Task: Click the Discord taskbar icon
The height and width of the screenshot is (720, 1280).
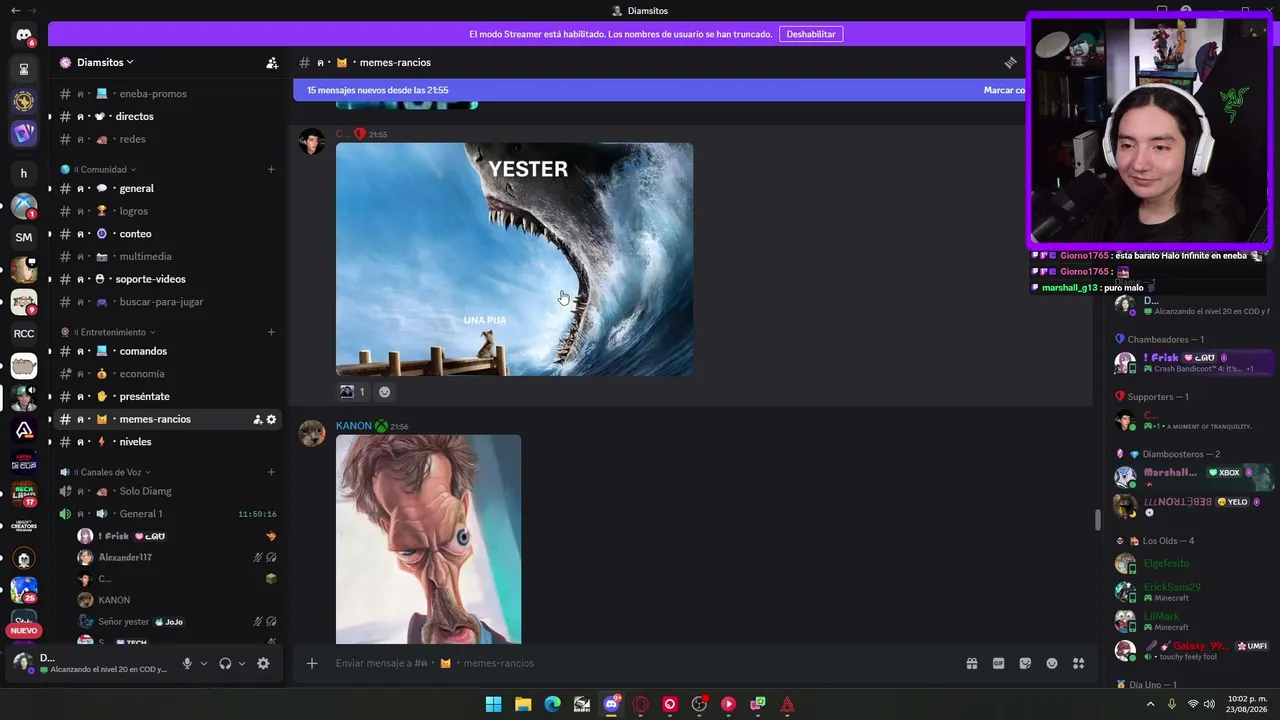Action: [x=611, y=704]
